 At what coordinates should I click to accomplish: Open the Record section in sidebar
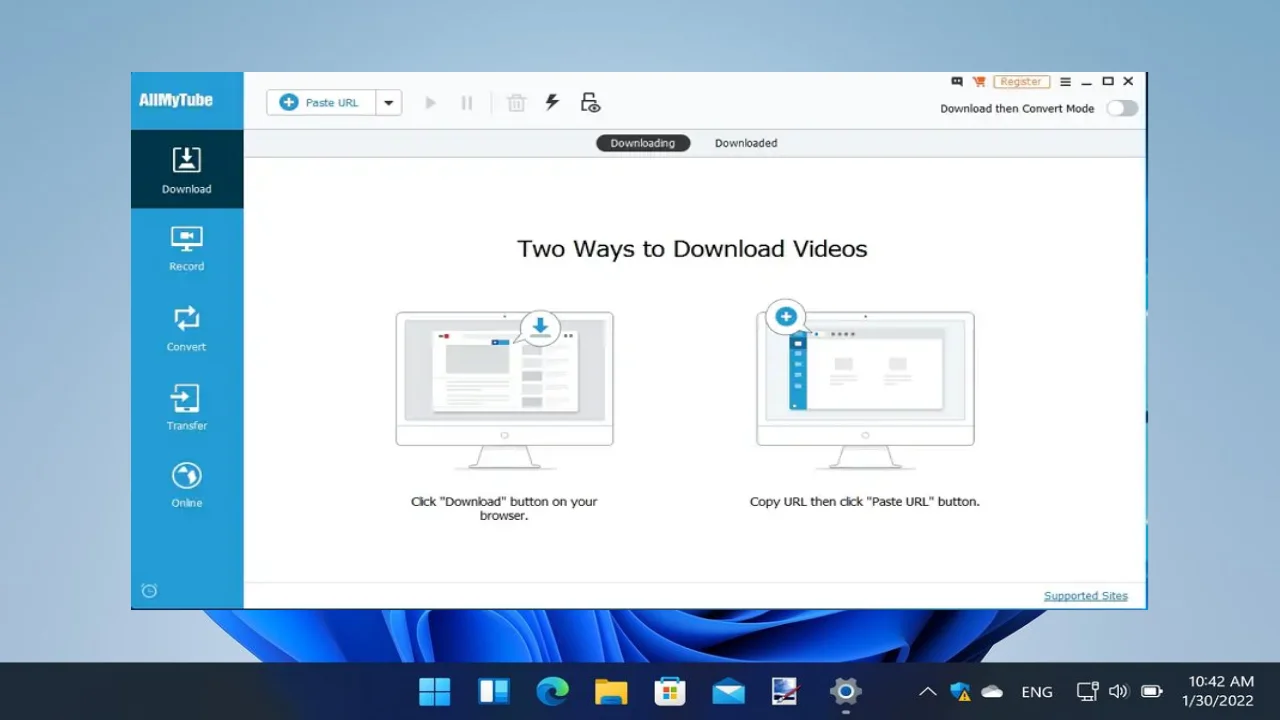[x=187, y=248]
